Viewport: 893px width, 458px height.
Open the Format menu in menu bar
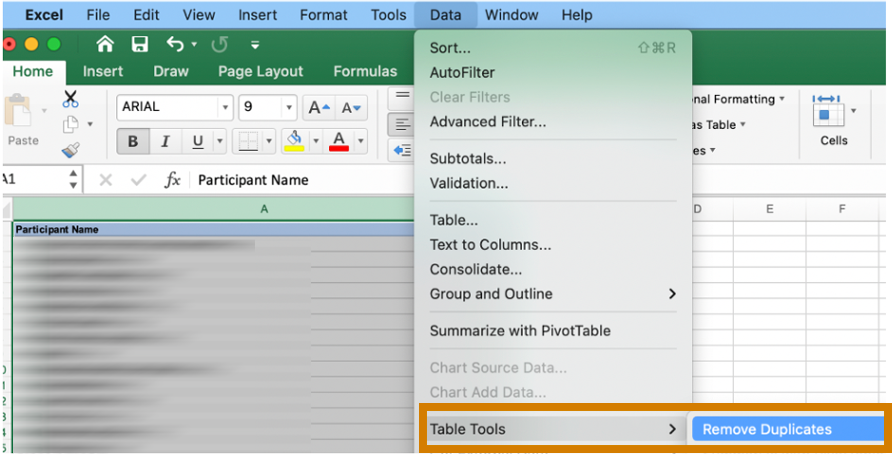pyautogui.click(x=323, y=15)
